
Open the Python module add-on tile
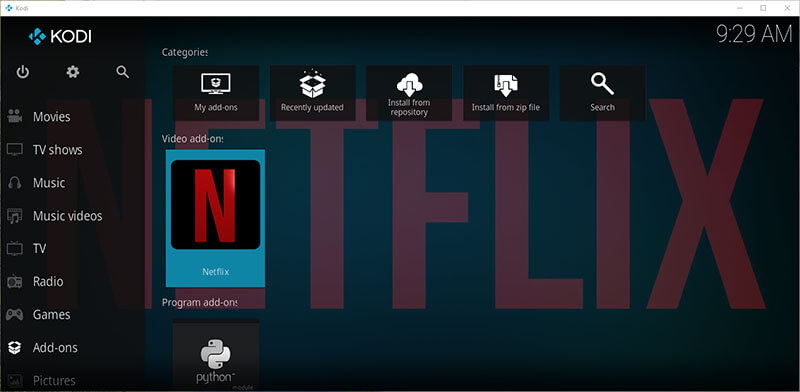pos(215,355)
